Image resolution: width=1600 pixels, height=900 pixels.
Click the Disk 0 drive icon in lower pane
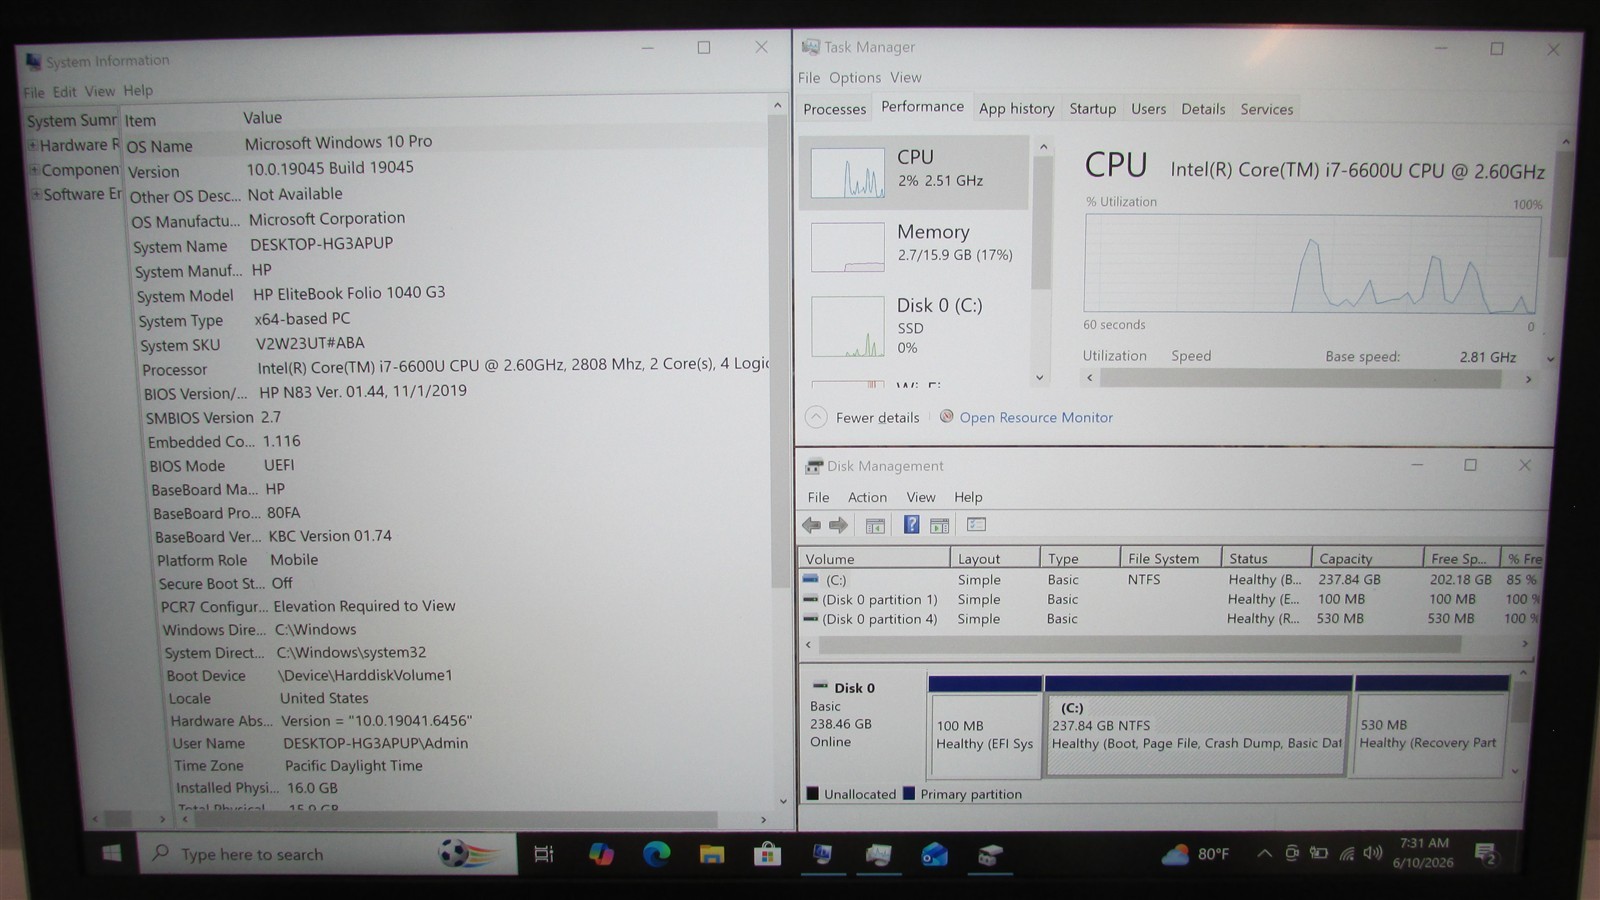tap(820, 687)
